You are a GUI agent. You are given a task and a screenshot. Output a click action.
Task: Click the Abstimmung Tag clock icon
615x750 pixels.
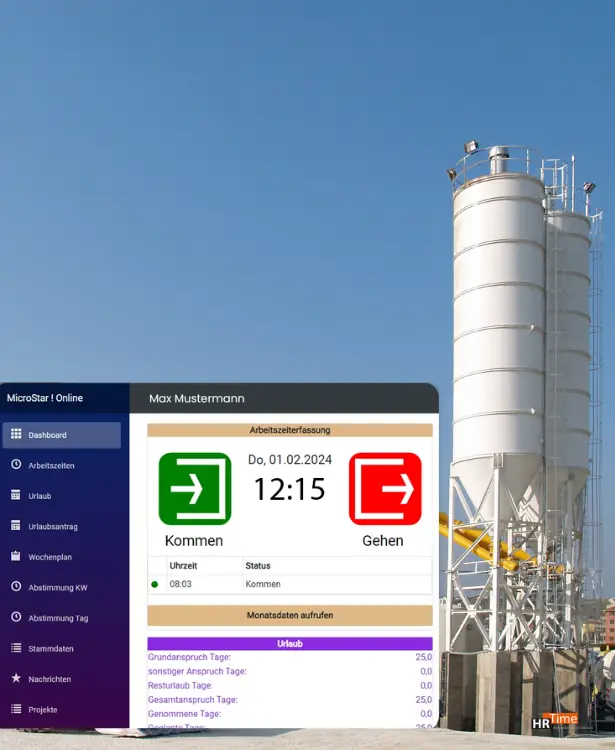tap(16, 617)
